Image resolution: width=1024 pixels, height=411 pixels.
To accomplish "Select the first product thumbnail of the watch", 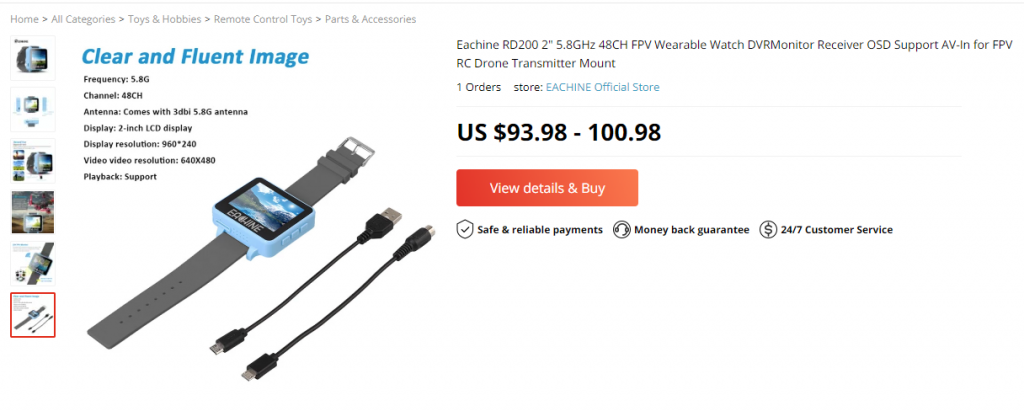I will click(33, 58).
